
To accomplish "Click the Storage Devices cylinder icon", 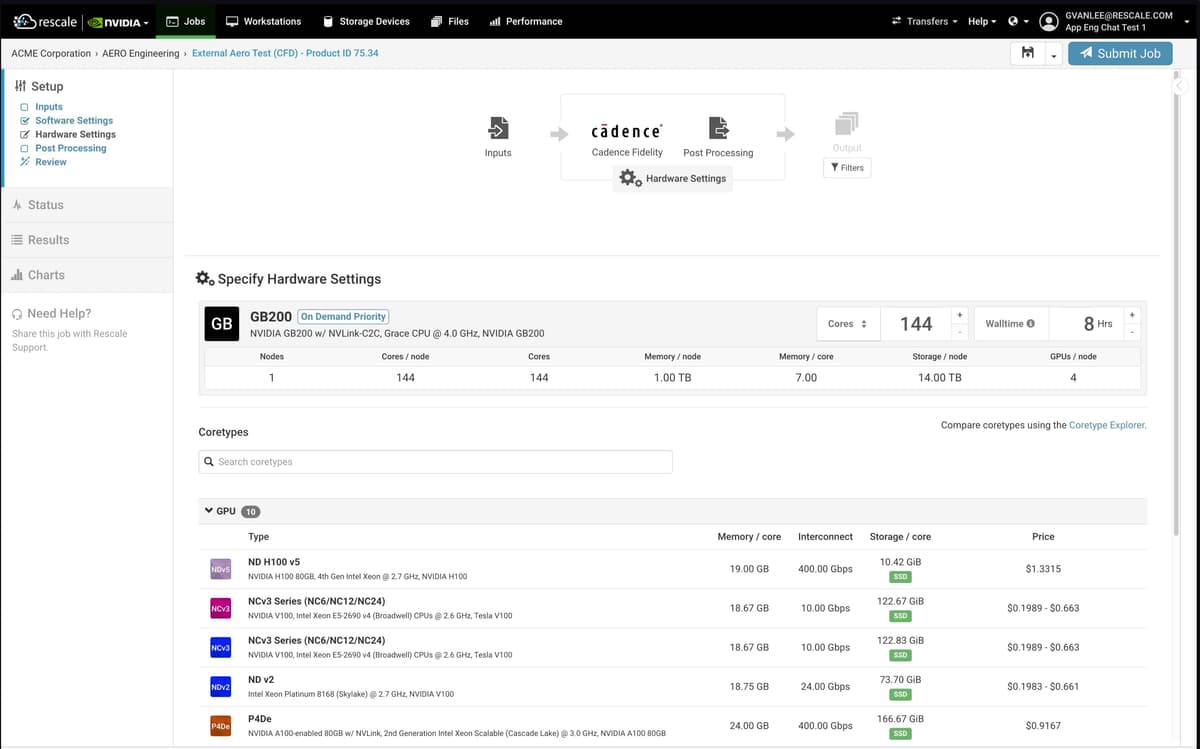I will tap(328, 21).
